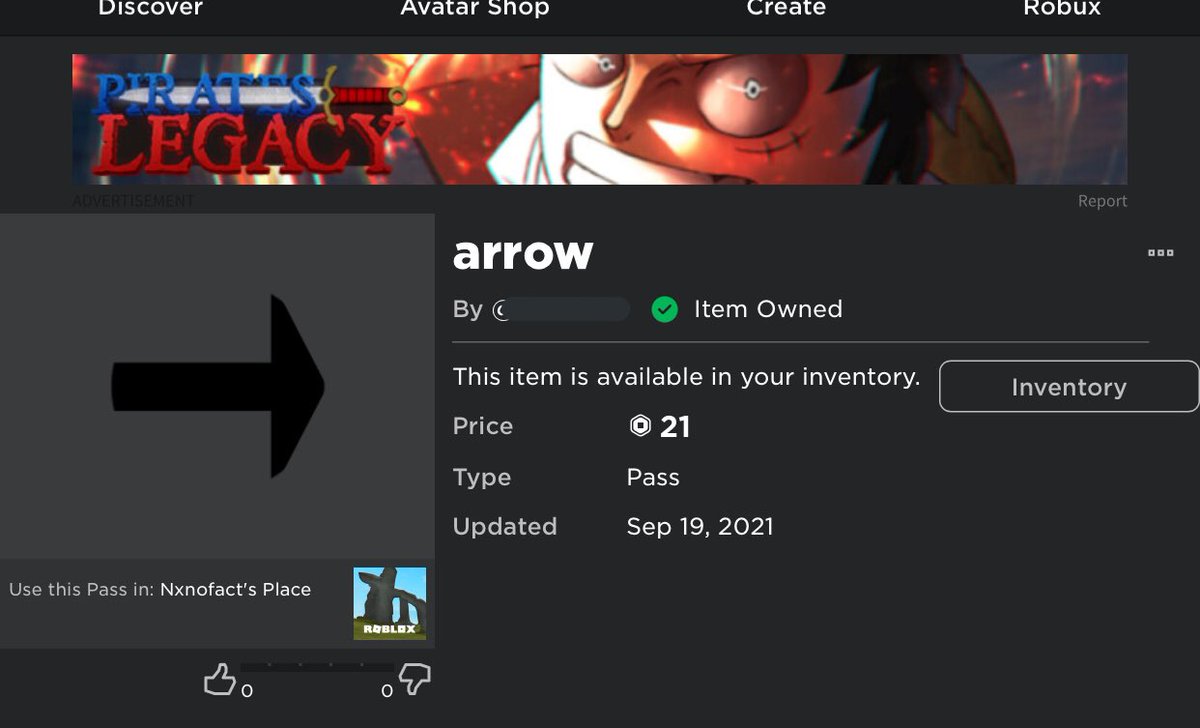Report the advertisement
Viewport: 1200px width, 728px height.
click(x=1102, y=201)
